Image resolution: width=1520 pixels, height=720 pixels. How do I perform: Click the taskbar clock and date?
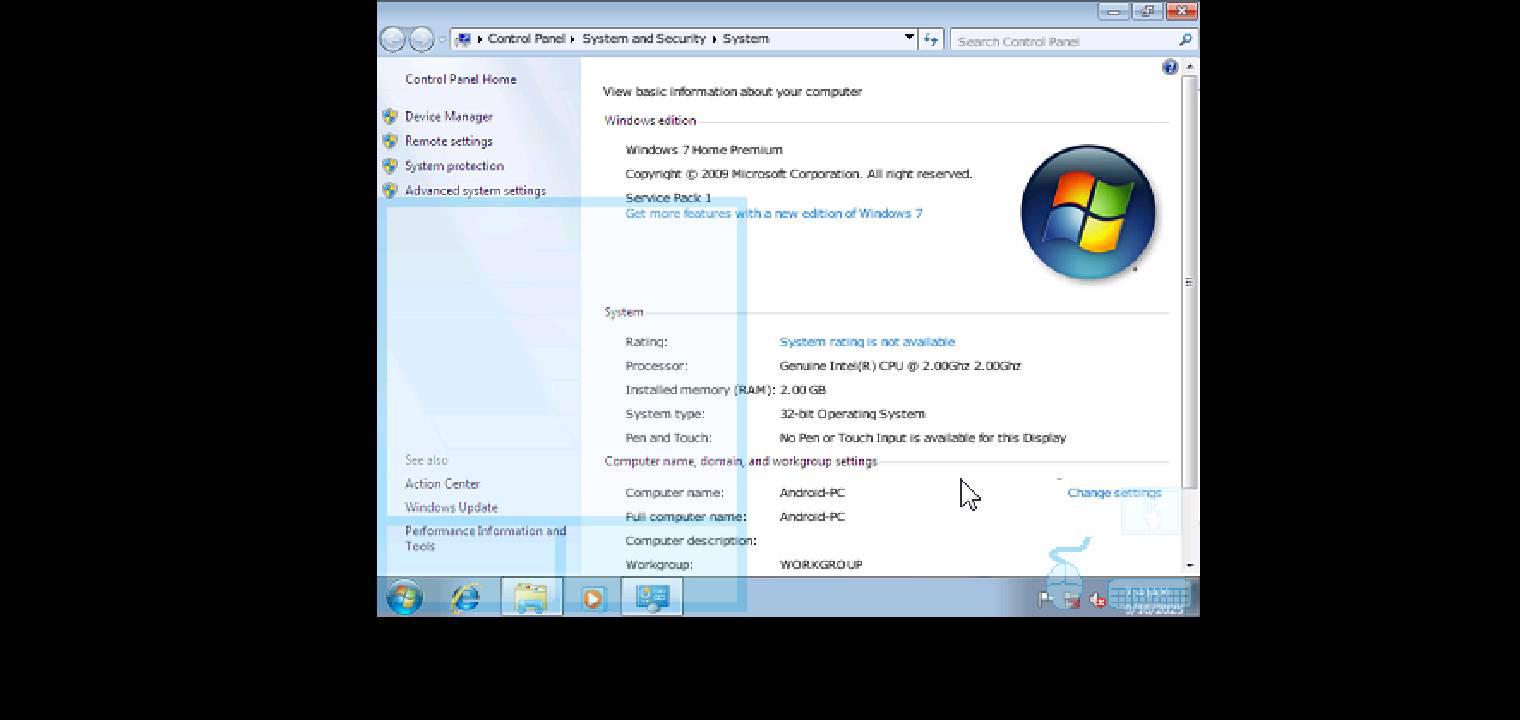pyautogui.click(x=1153, y=600)
